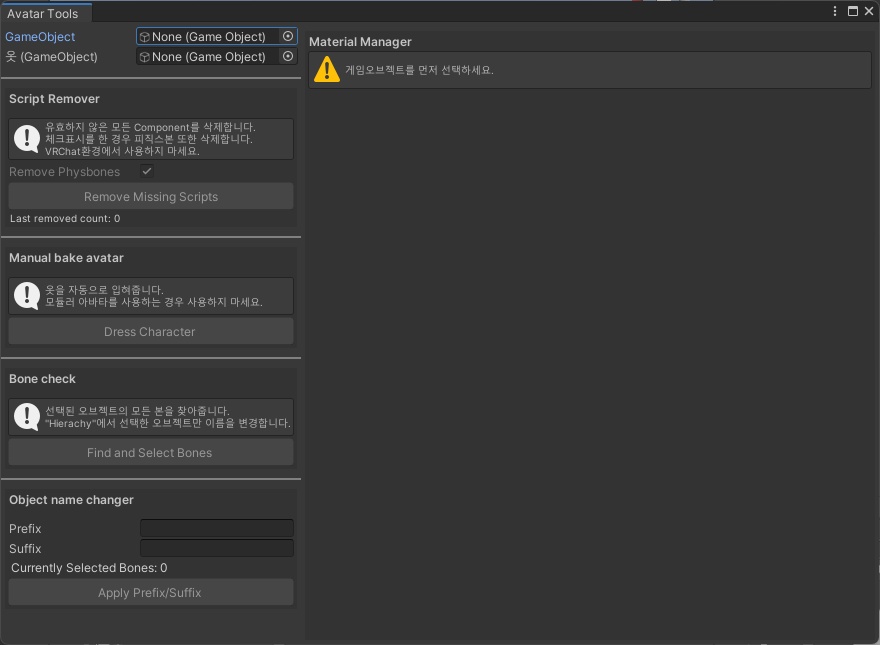Open the panel options kebab menu
Image resolution: width=880 pixels, height=645 pixels.
836,11
